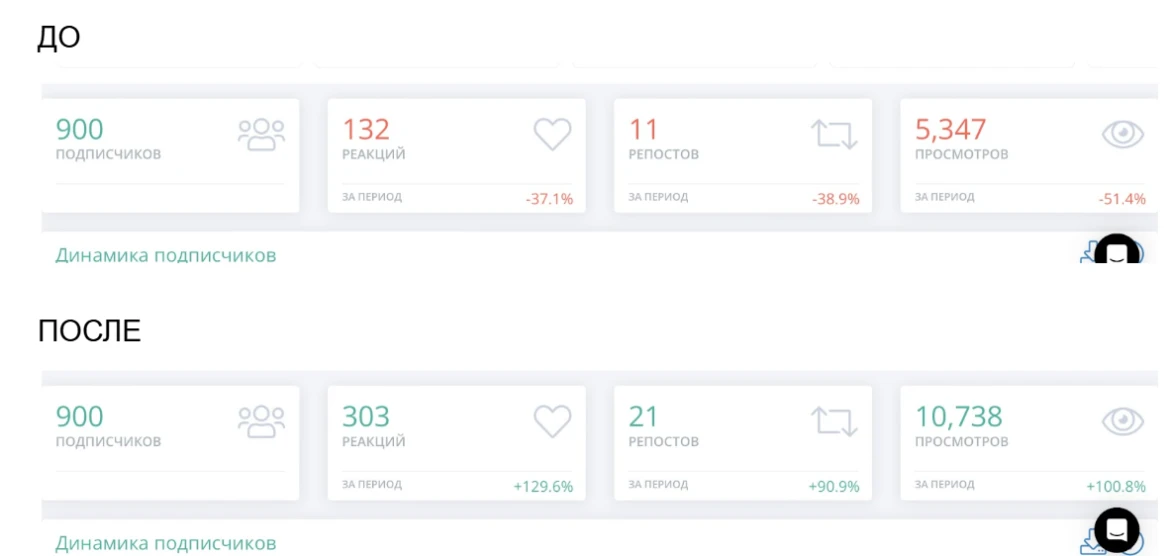Image resolution: width=1170 pixels, height=556 pixels.
Task: Click subscribers group icon in ПОСЛЕ card
Action: click(261, 421)
